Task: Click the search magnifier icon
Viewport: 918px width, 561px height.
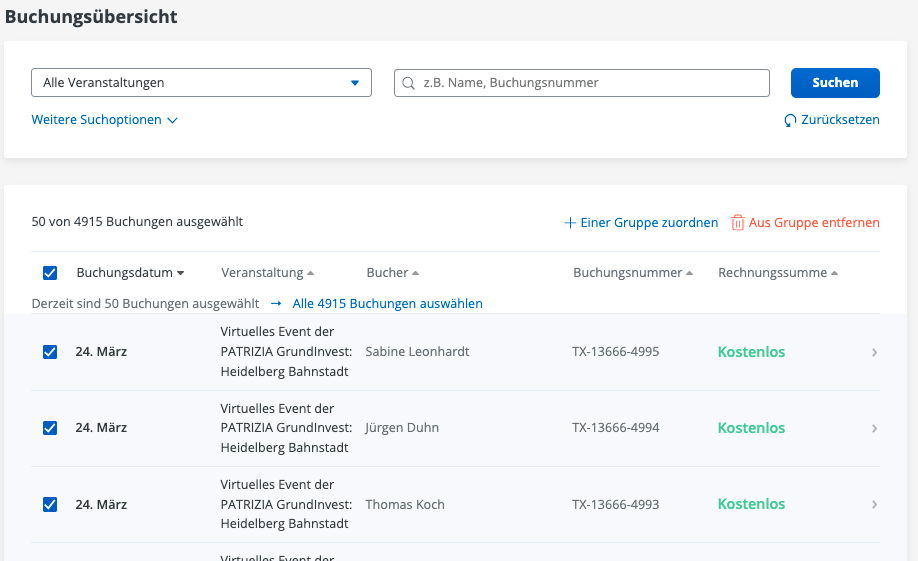Action: pos(408,83)
